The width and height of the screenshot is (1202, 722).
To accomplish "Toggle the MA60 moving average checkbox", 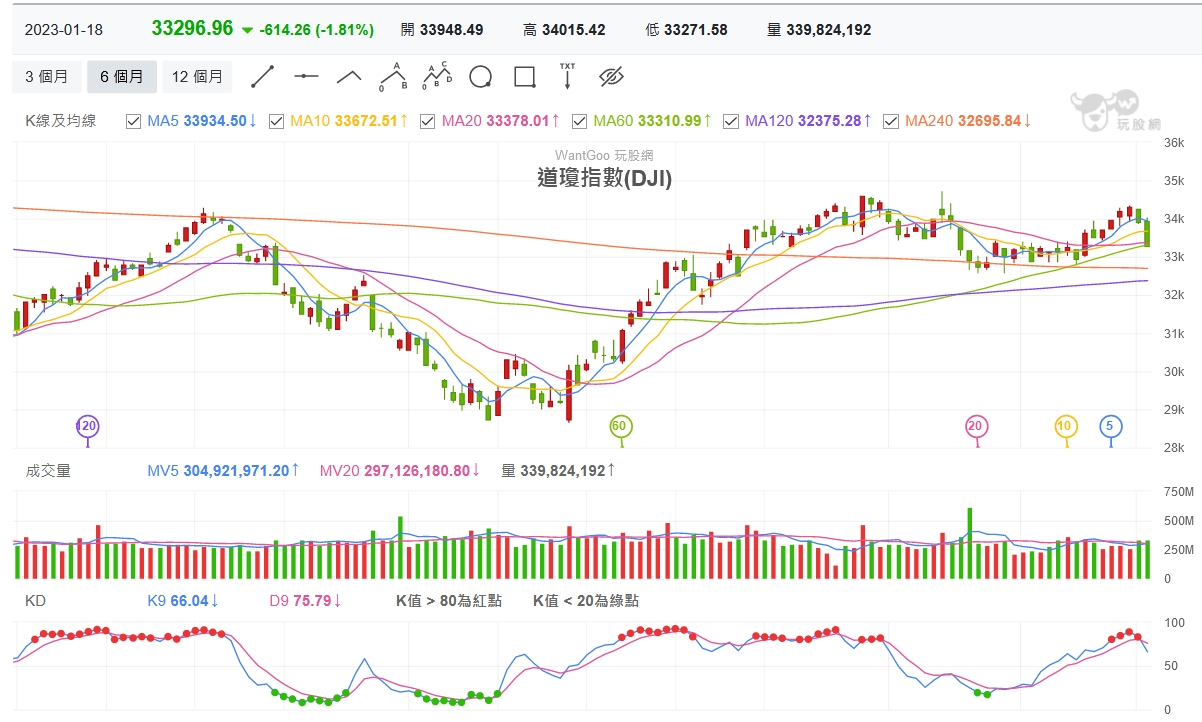I will [579, 121].
